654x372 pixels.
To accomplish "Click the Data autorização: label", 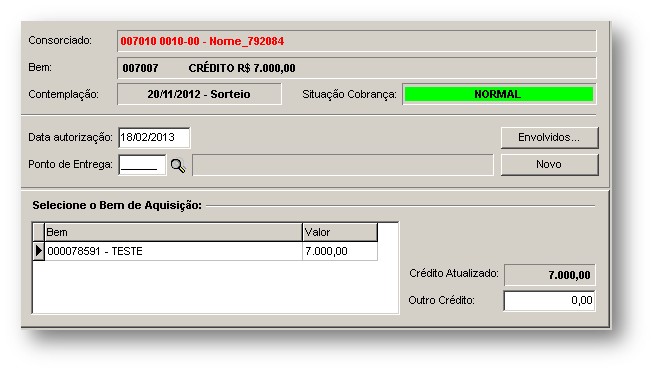I will tap(70, 137).
